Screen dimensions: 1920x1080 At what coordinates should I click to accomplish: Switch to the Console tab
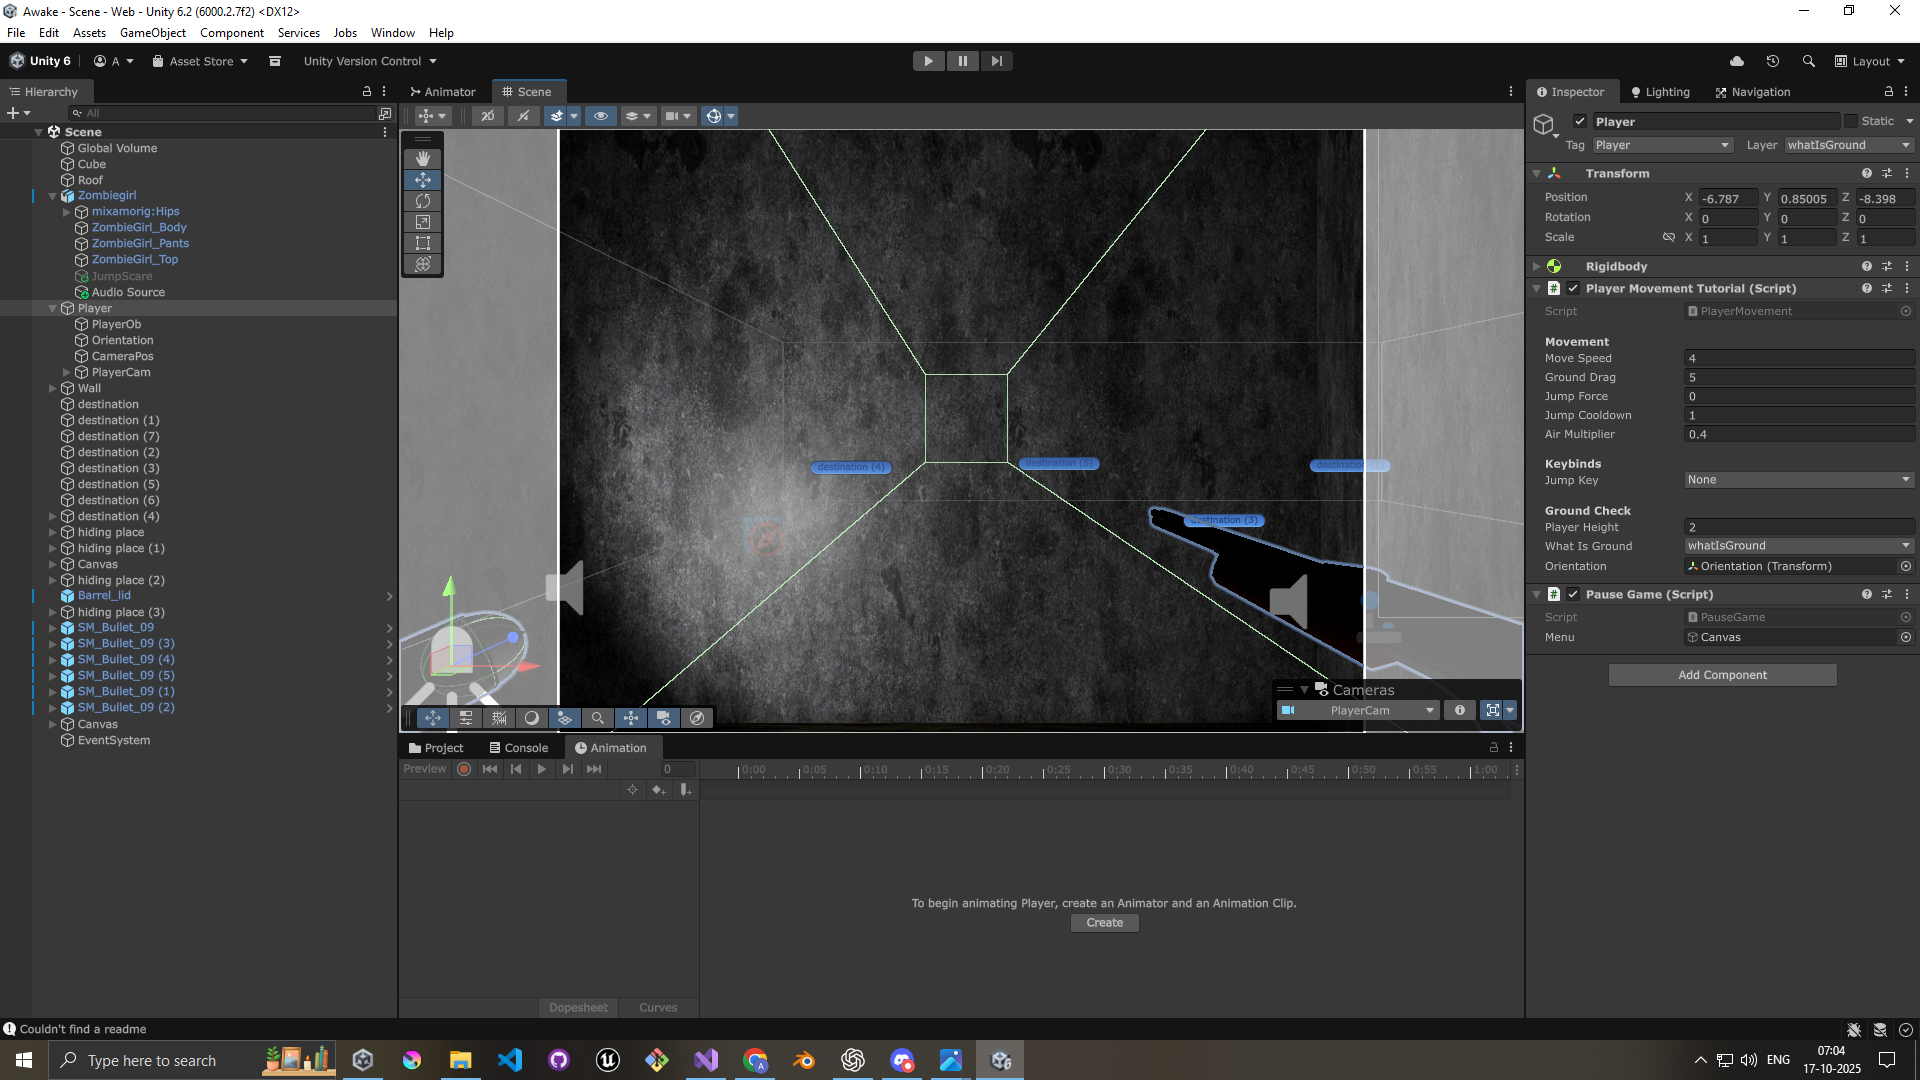pos(518,748)
